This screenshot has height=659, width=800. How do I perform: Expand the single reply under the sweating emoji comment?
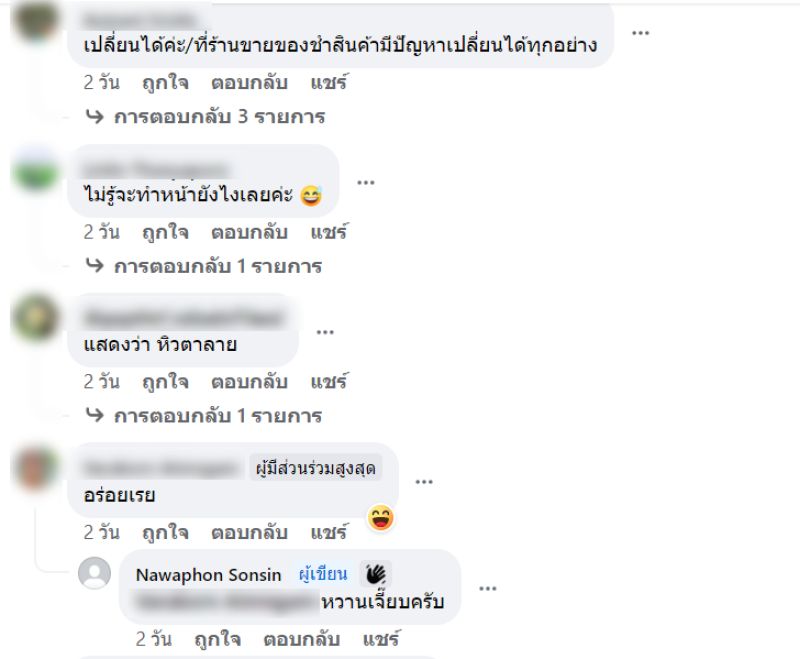[204, 266]
